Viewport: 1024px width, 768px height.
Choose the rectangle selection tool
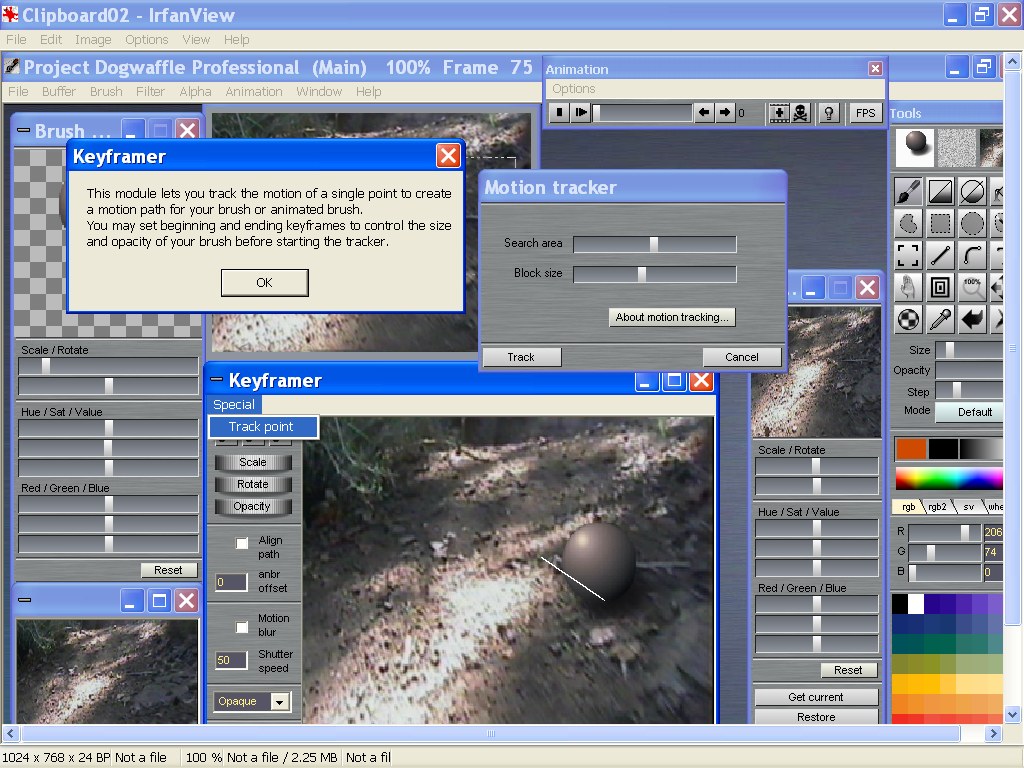[940, 223]
